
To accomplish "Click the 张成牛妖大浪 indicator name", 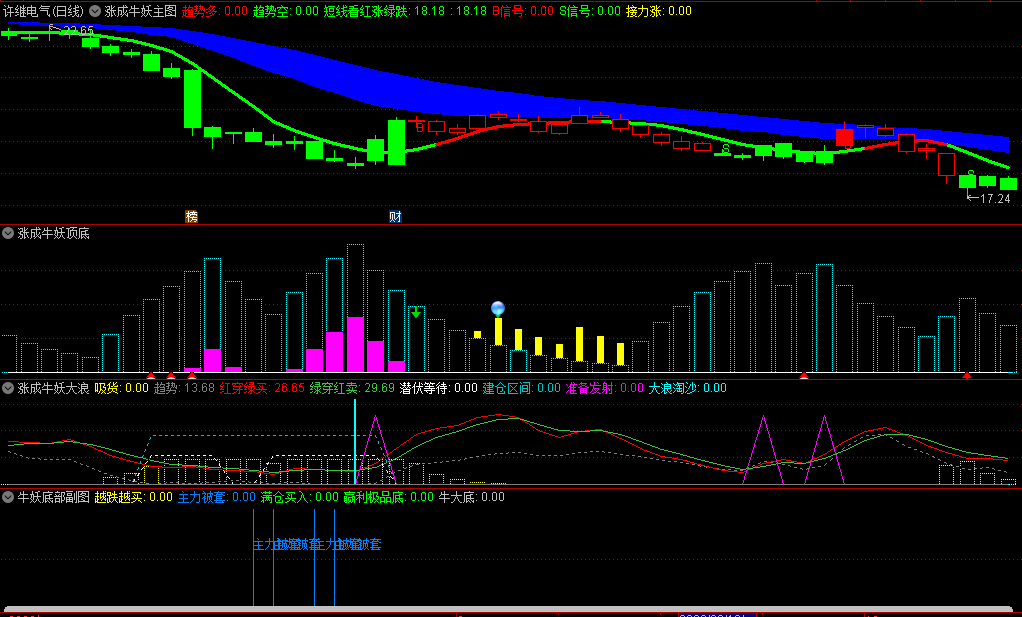I will 53,388.
